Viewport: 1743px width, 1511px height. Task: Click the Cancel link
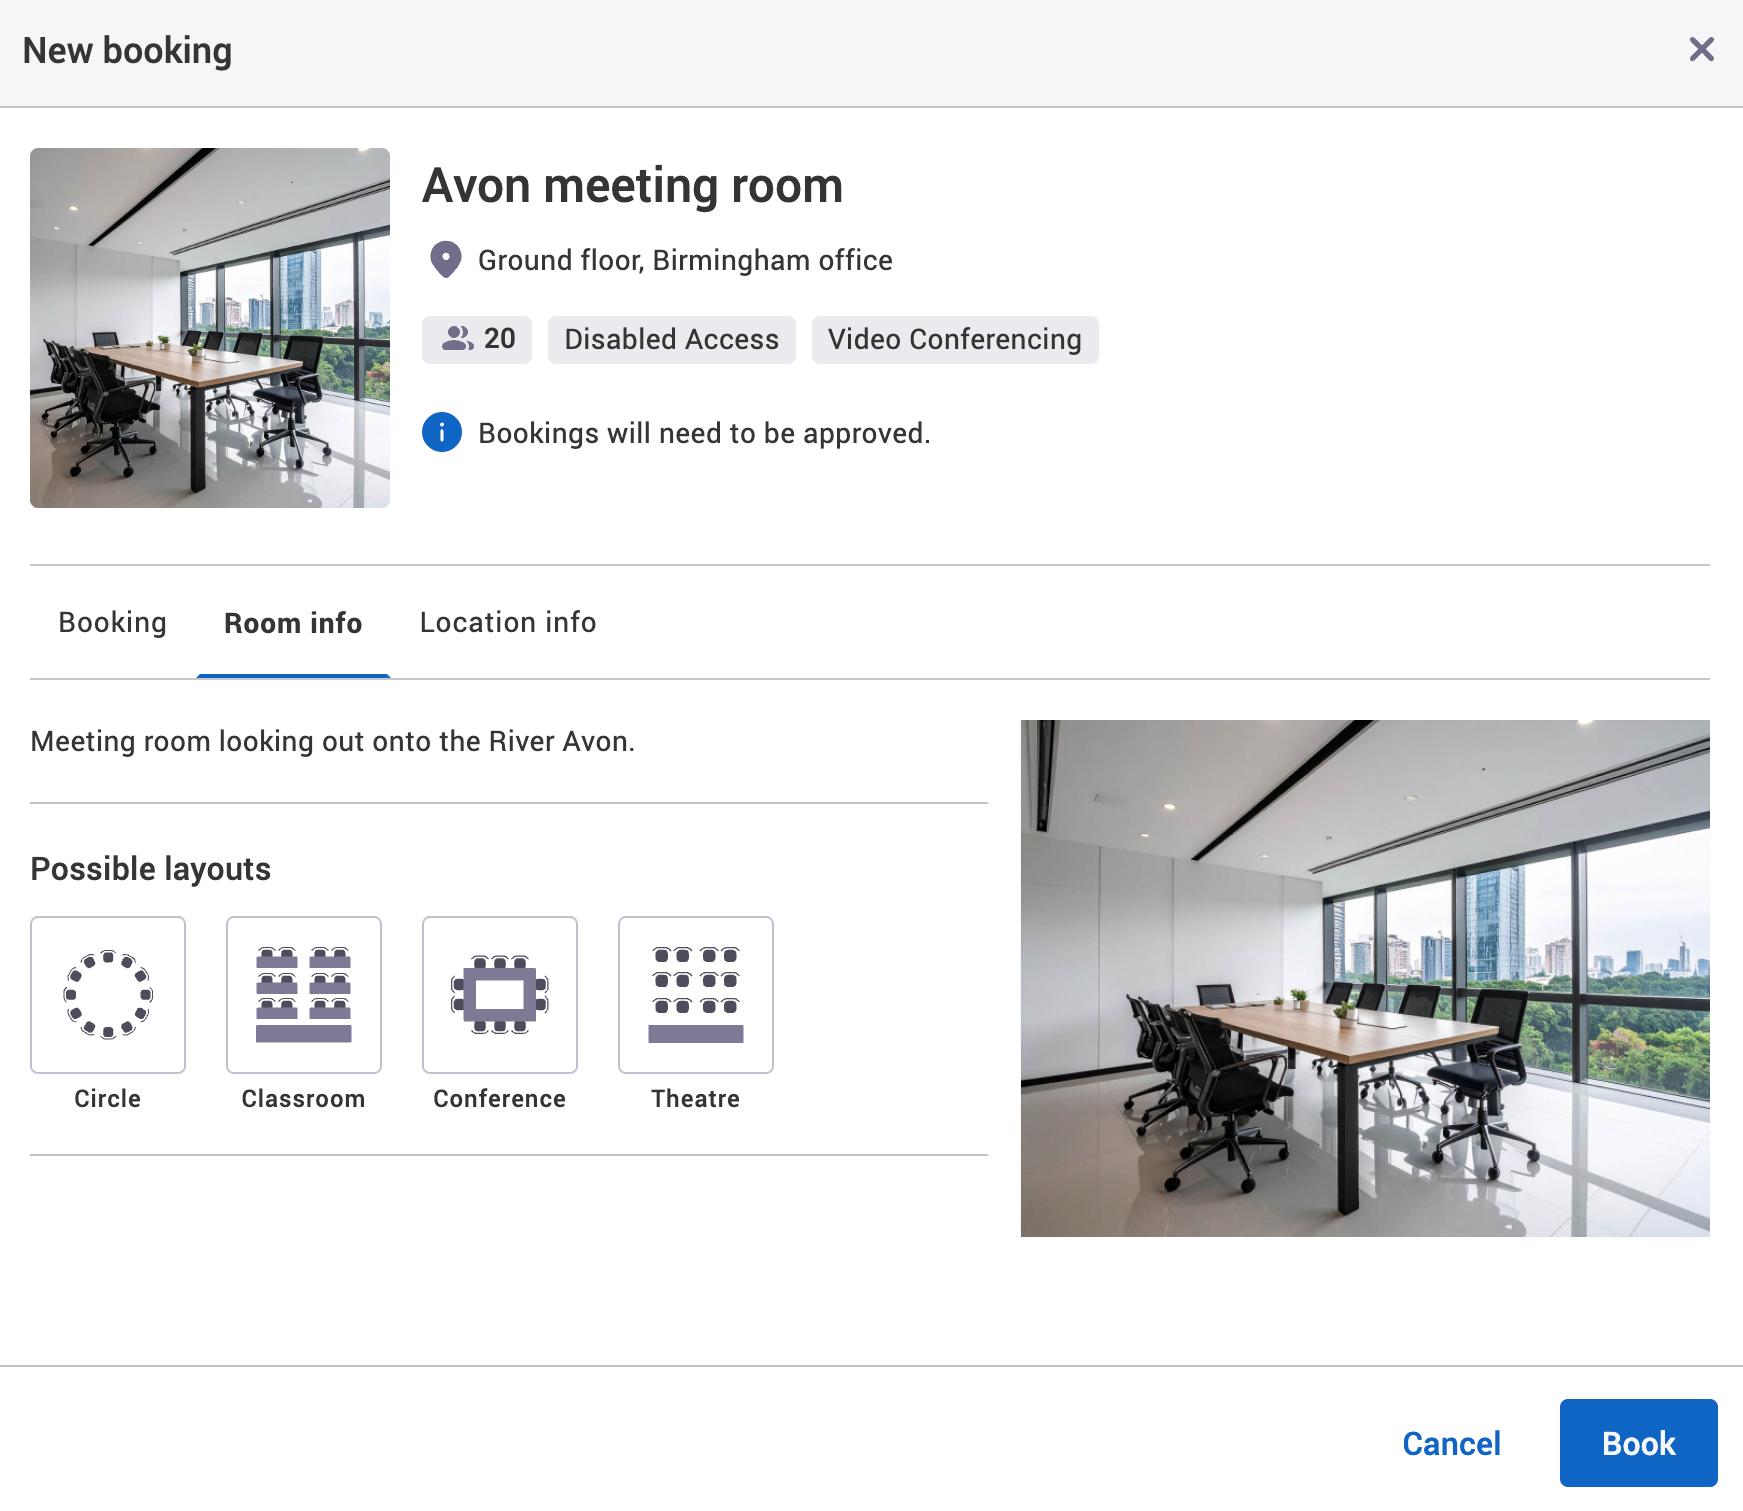[1451, 1443]
